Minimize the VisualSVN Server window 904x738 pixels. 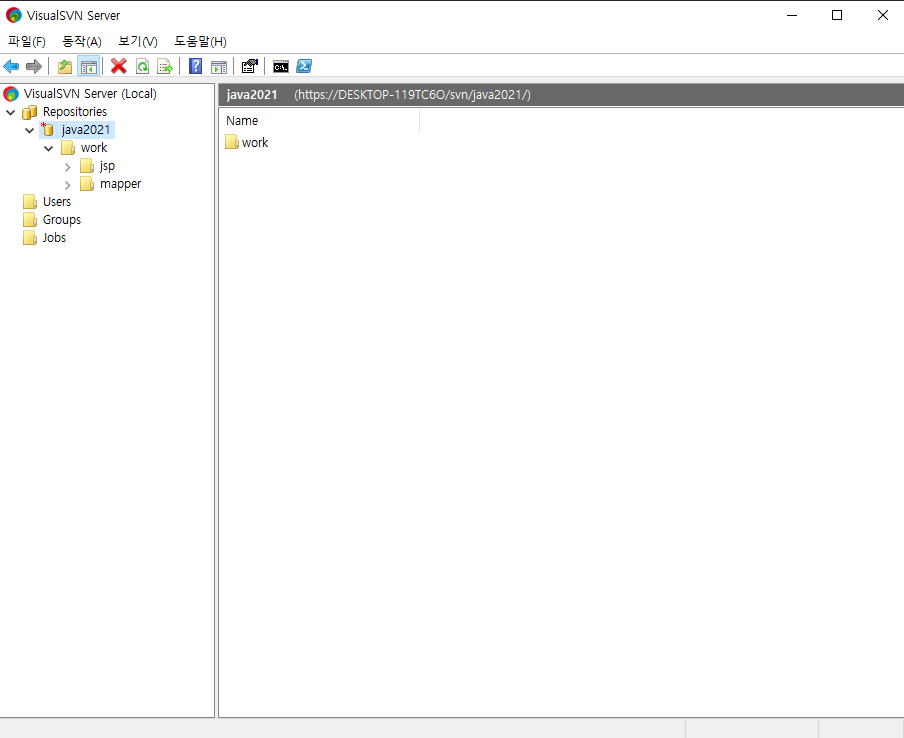pyautogui.click(x=792, y=16)
